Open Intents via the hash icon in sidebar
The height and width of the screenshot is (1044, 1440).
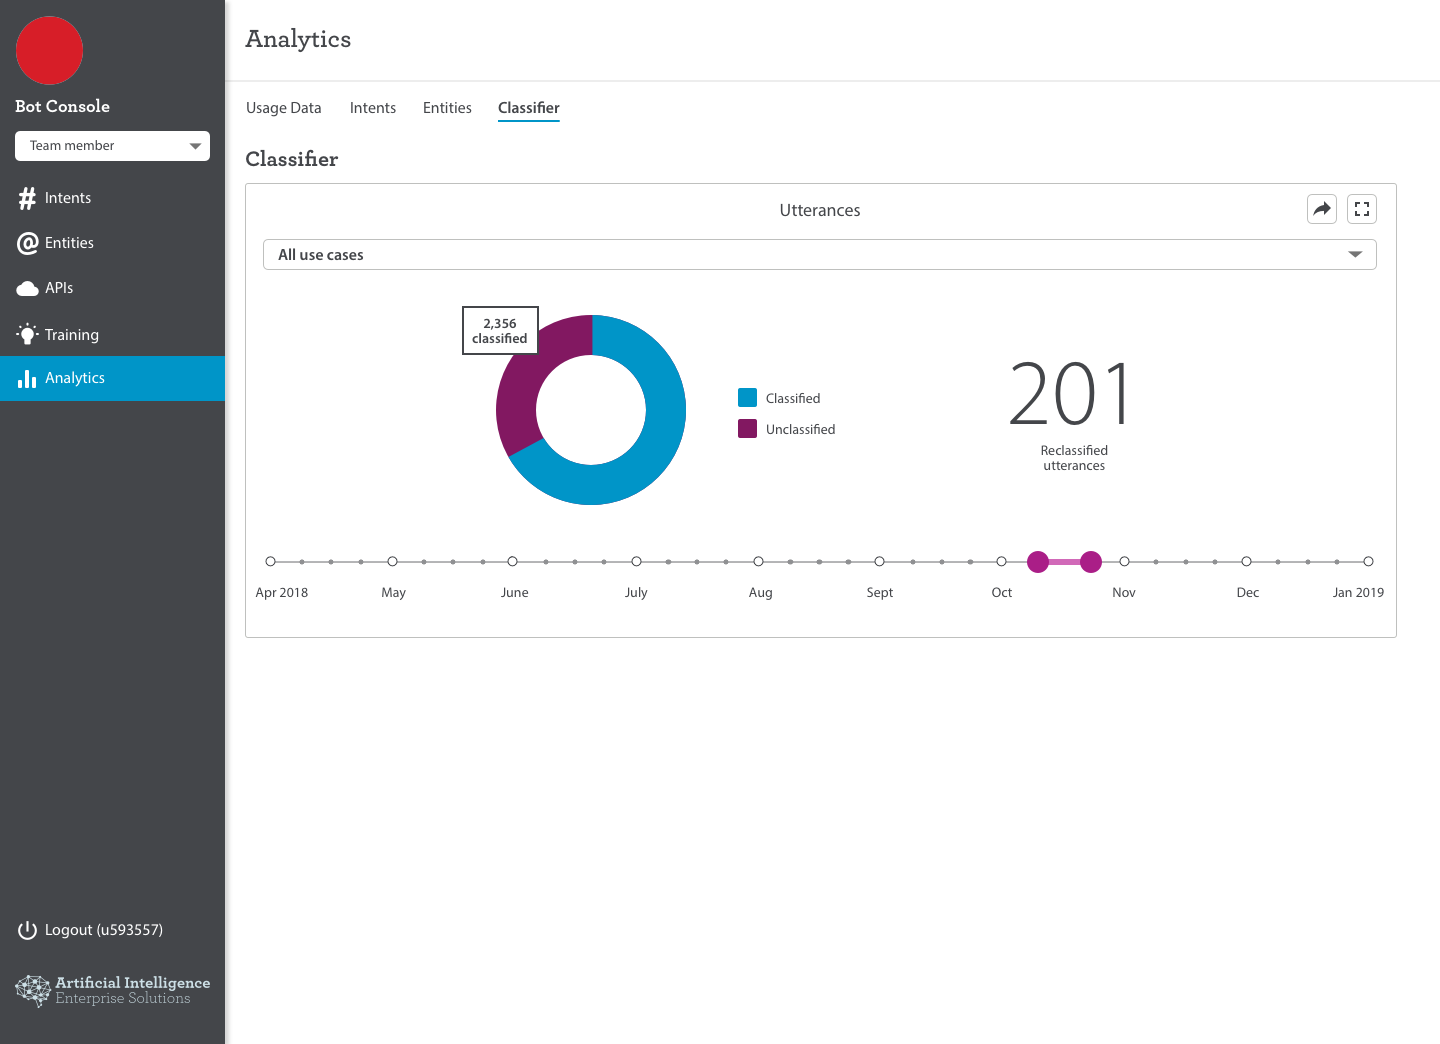click(27, 198)
